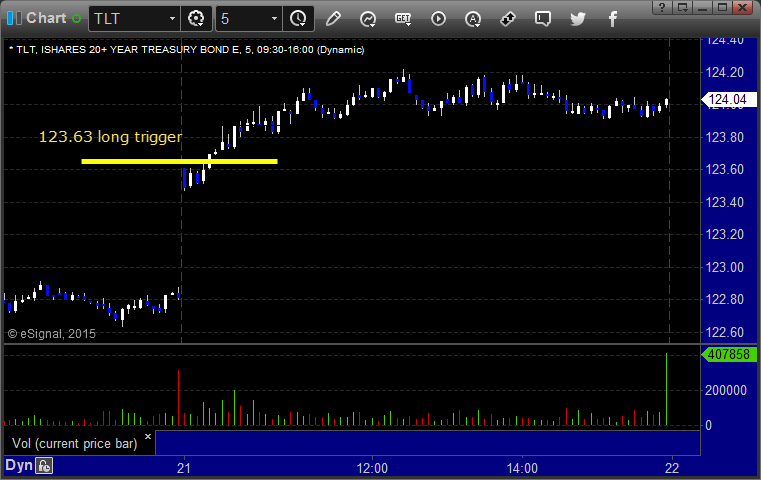Toggle the green symbol link indicator
Viewport: 761px width, 480px height.
(76, 18)
